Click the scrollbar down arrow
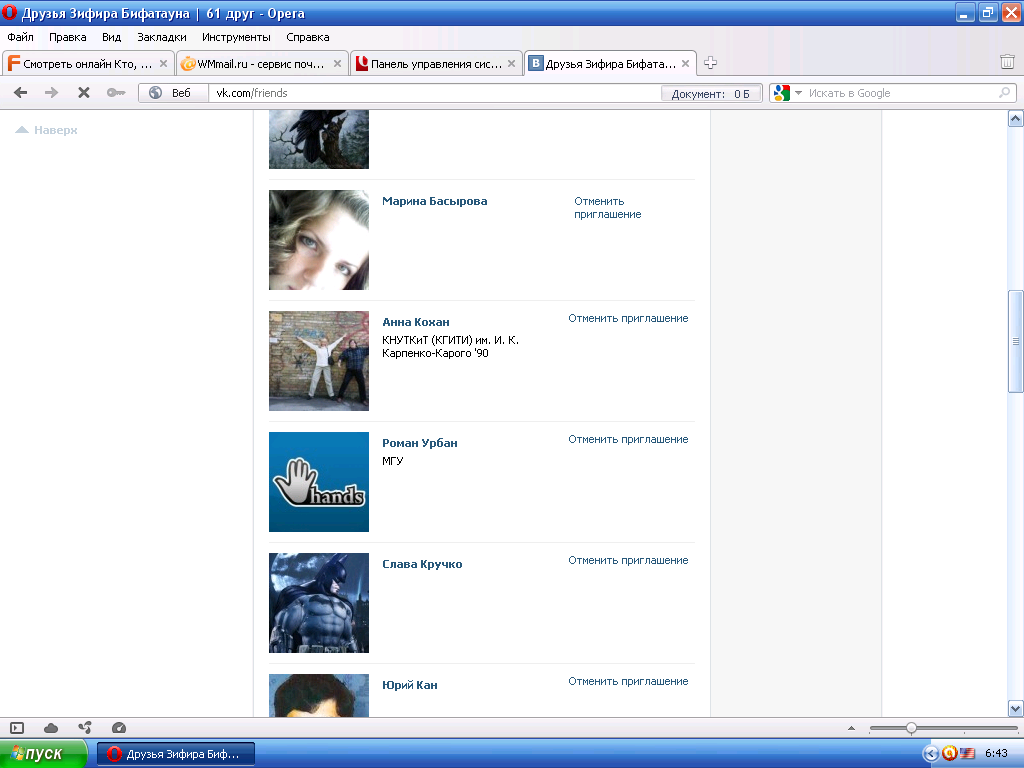Image resolution: width=1024 pixels, height=768 pixels. point(1016,709)
